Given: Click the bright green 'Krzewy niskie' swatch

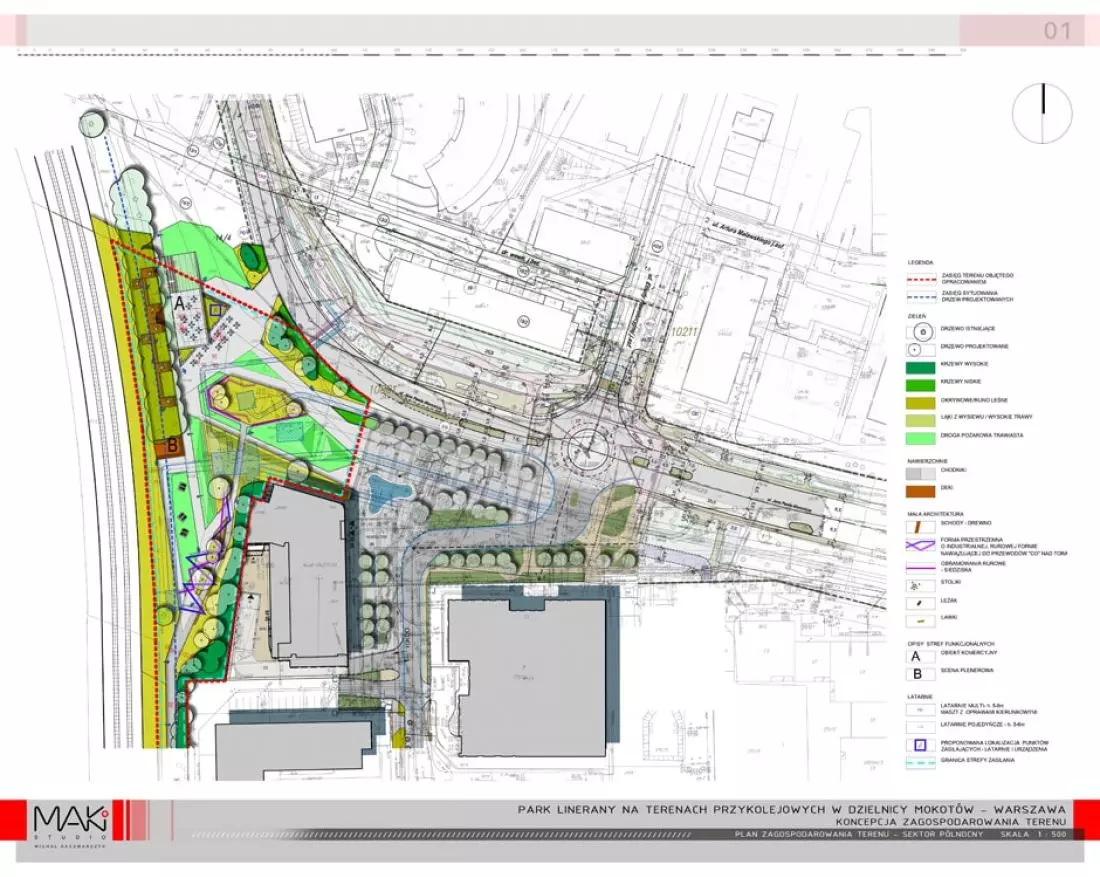Looking at the screenshot, I should [x=920, y=384].
